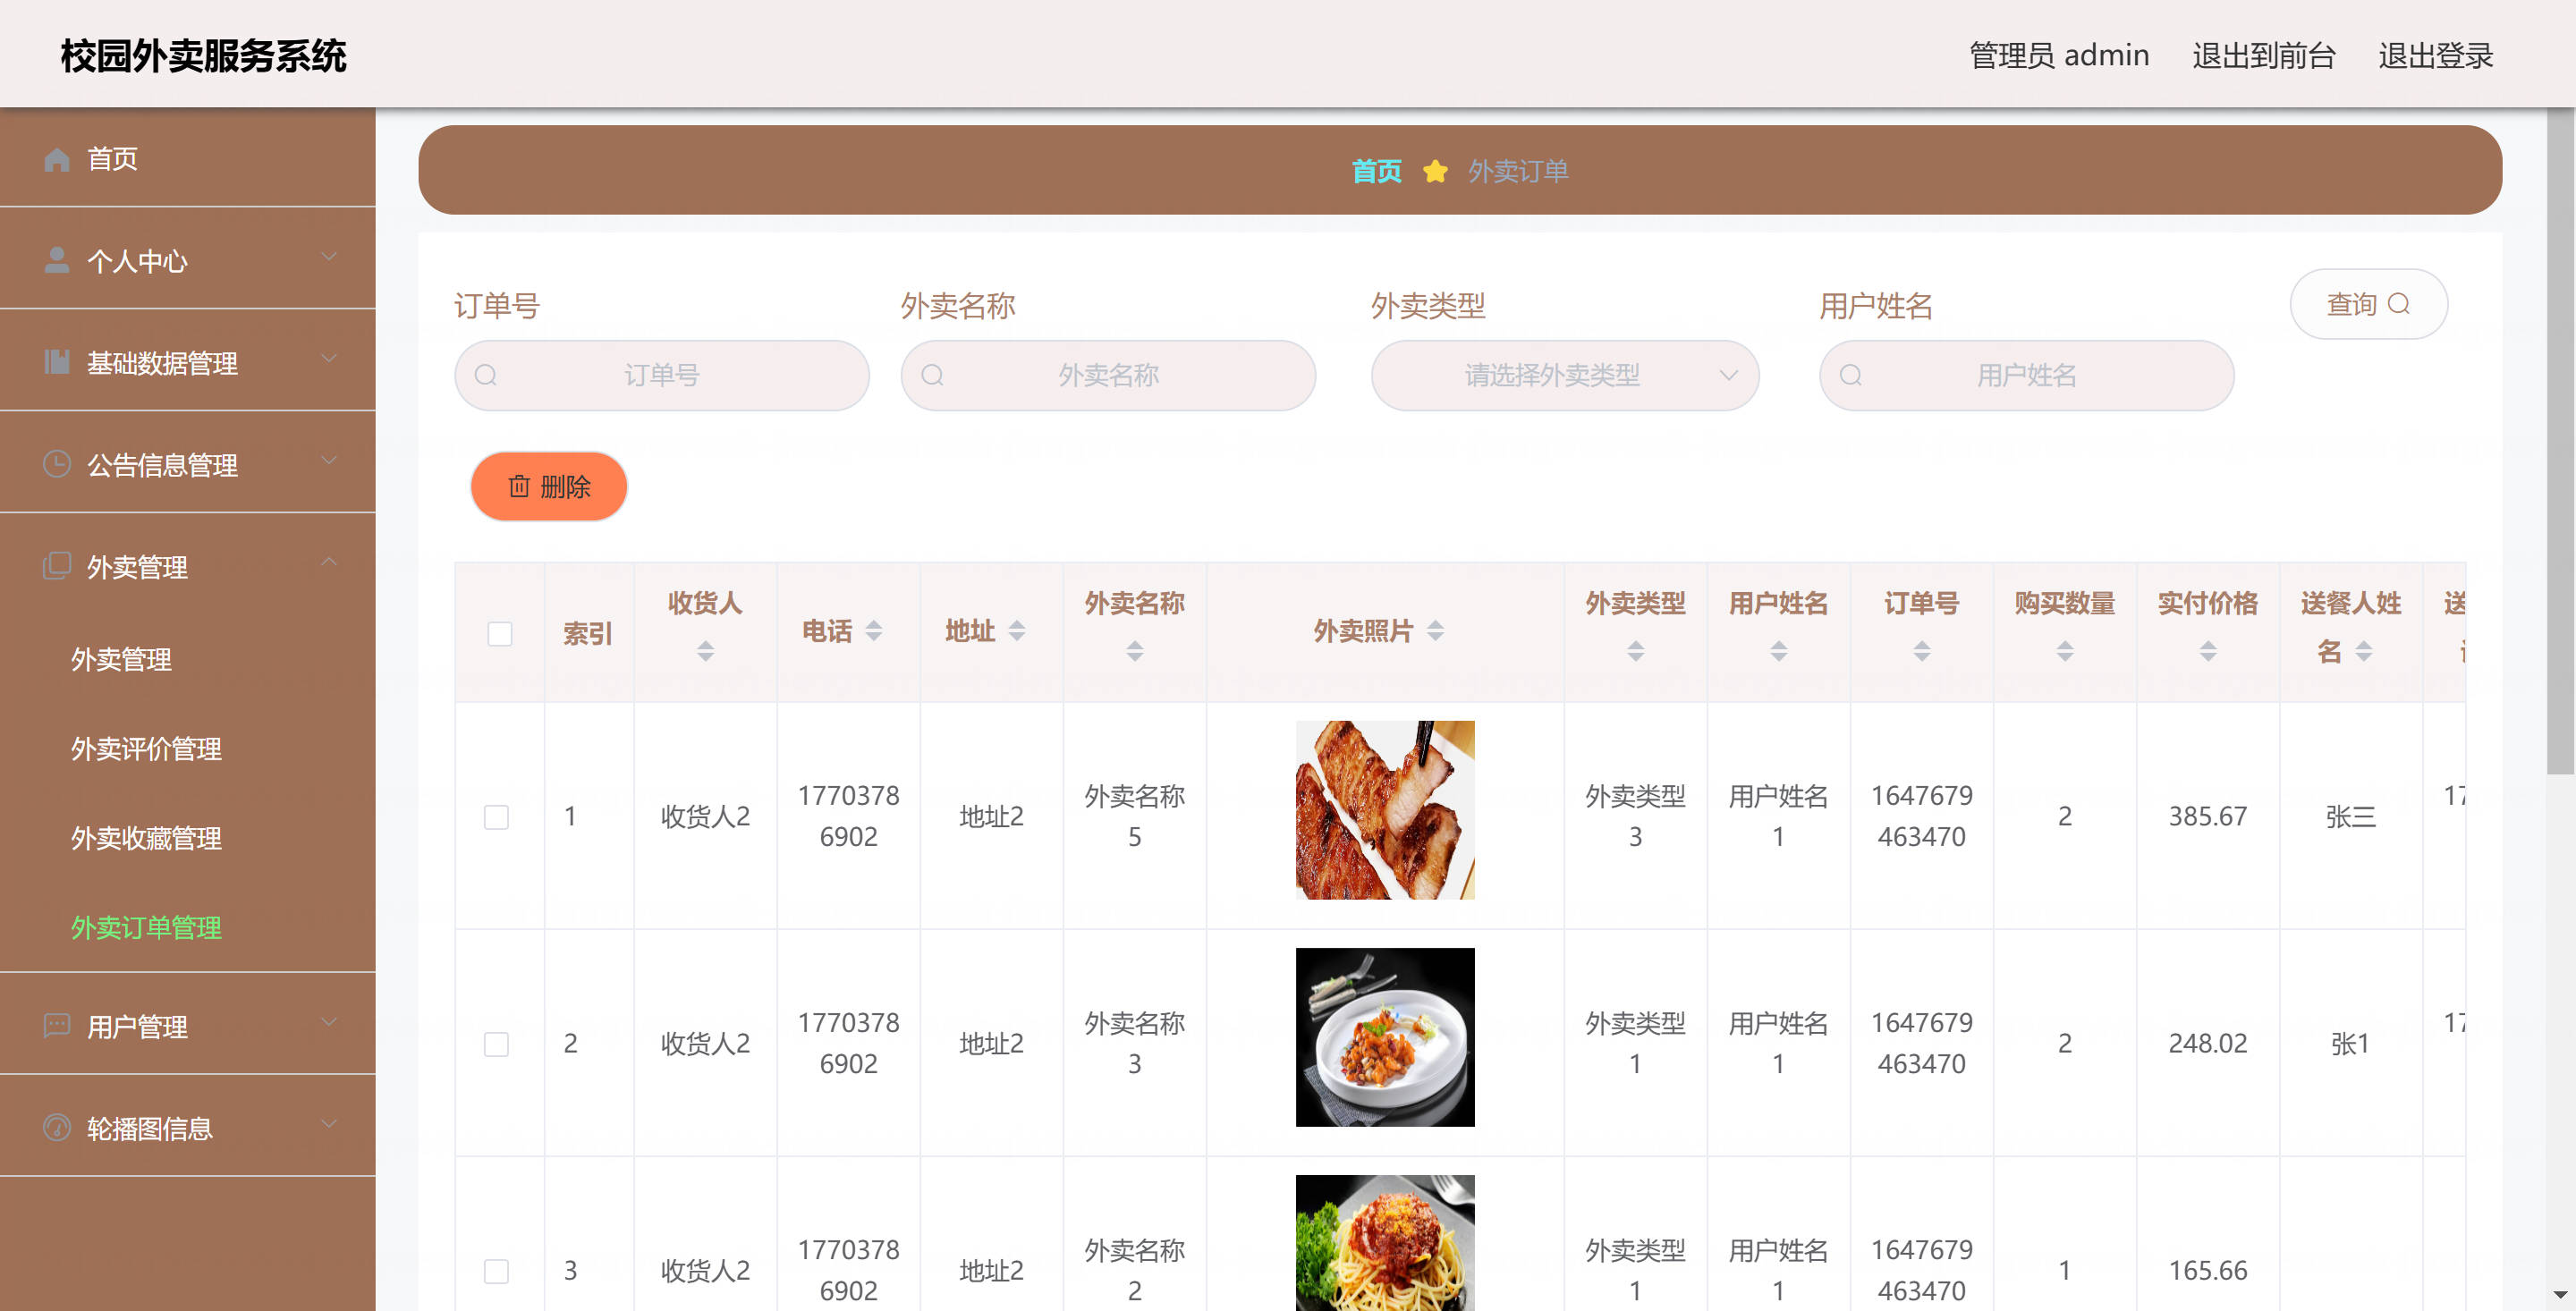The width and height of the screenshot is (2576, 1311).
Task: Sort by 外卖名称 column sort arrows
Action: point(1134,651)
